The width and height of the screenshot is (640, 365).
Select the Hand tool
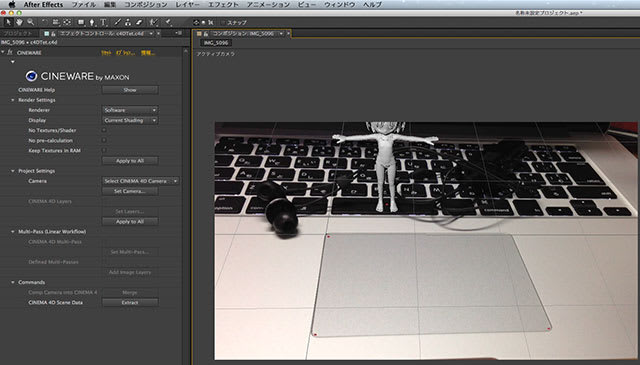click(19, 22)
